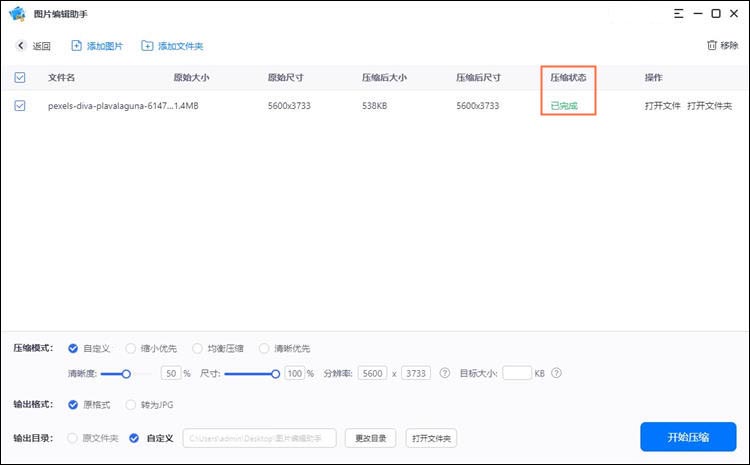The height and width of the screenshot is (465, 750).
Task: Click the resolution width field 5600
Action: click(x=372, y=373)
